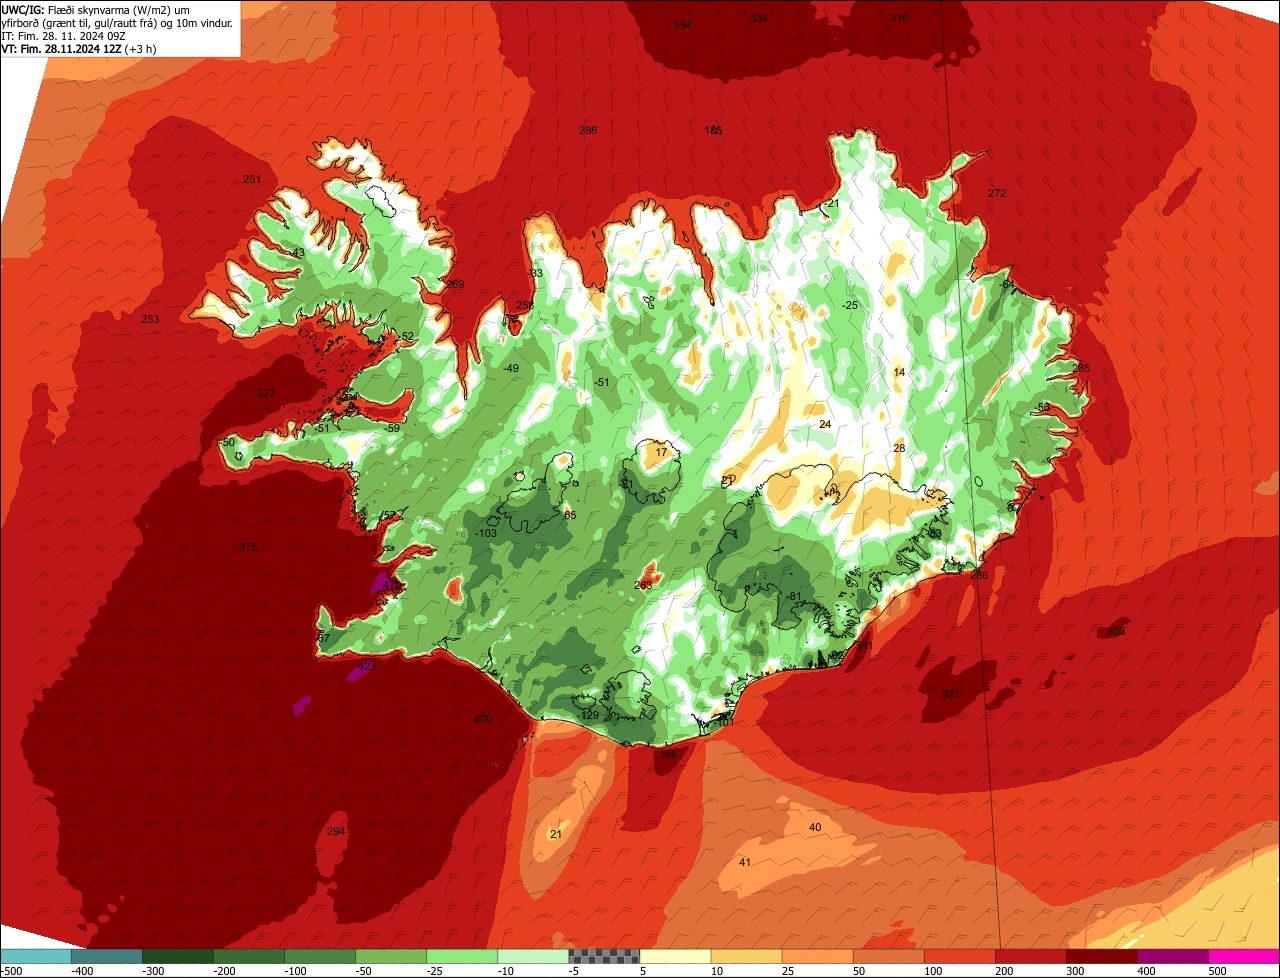Click the "IT: Fim. 28. 11. 2024 09Z" line
1280x978 pixels.
tap(62, 35)
